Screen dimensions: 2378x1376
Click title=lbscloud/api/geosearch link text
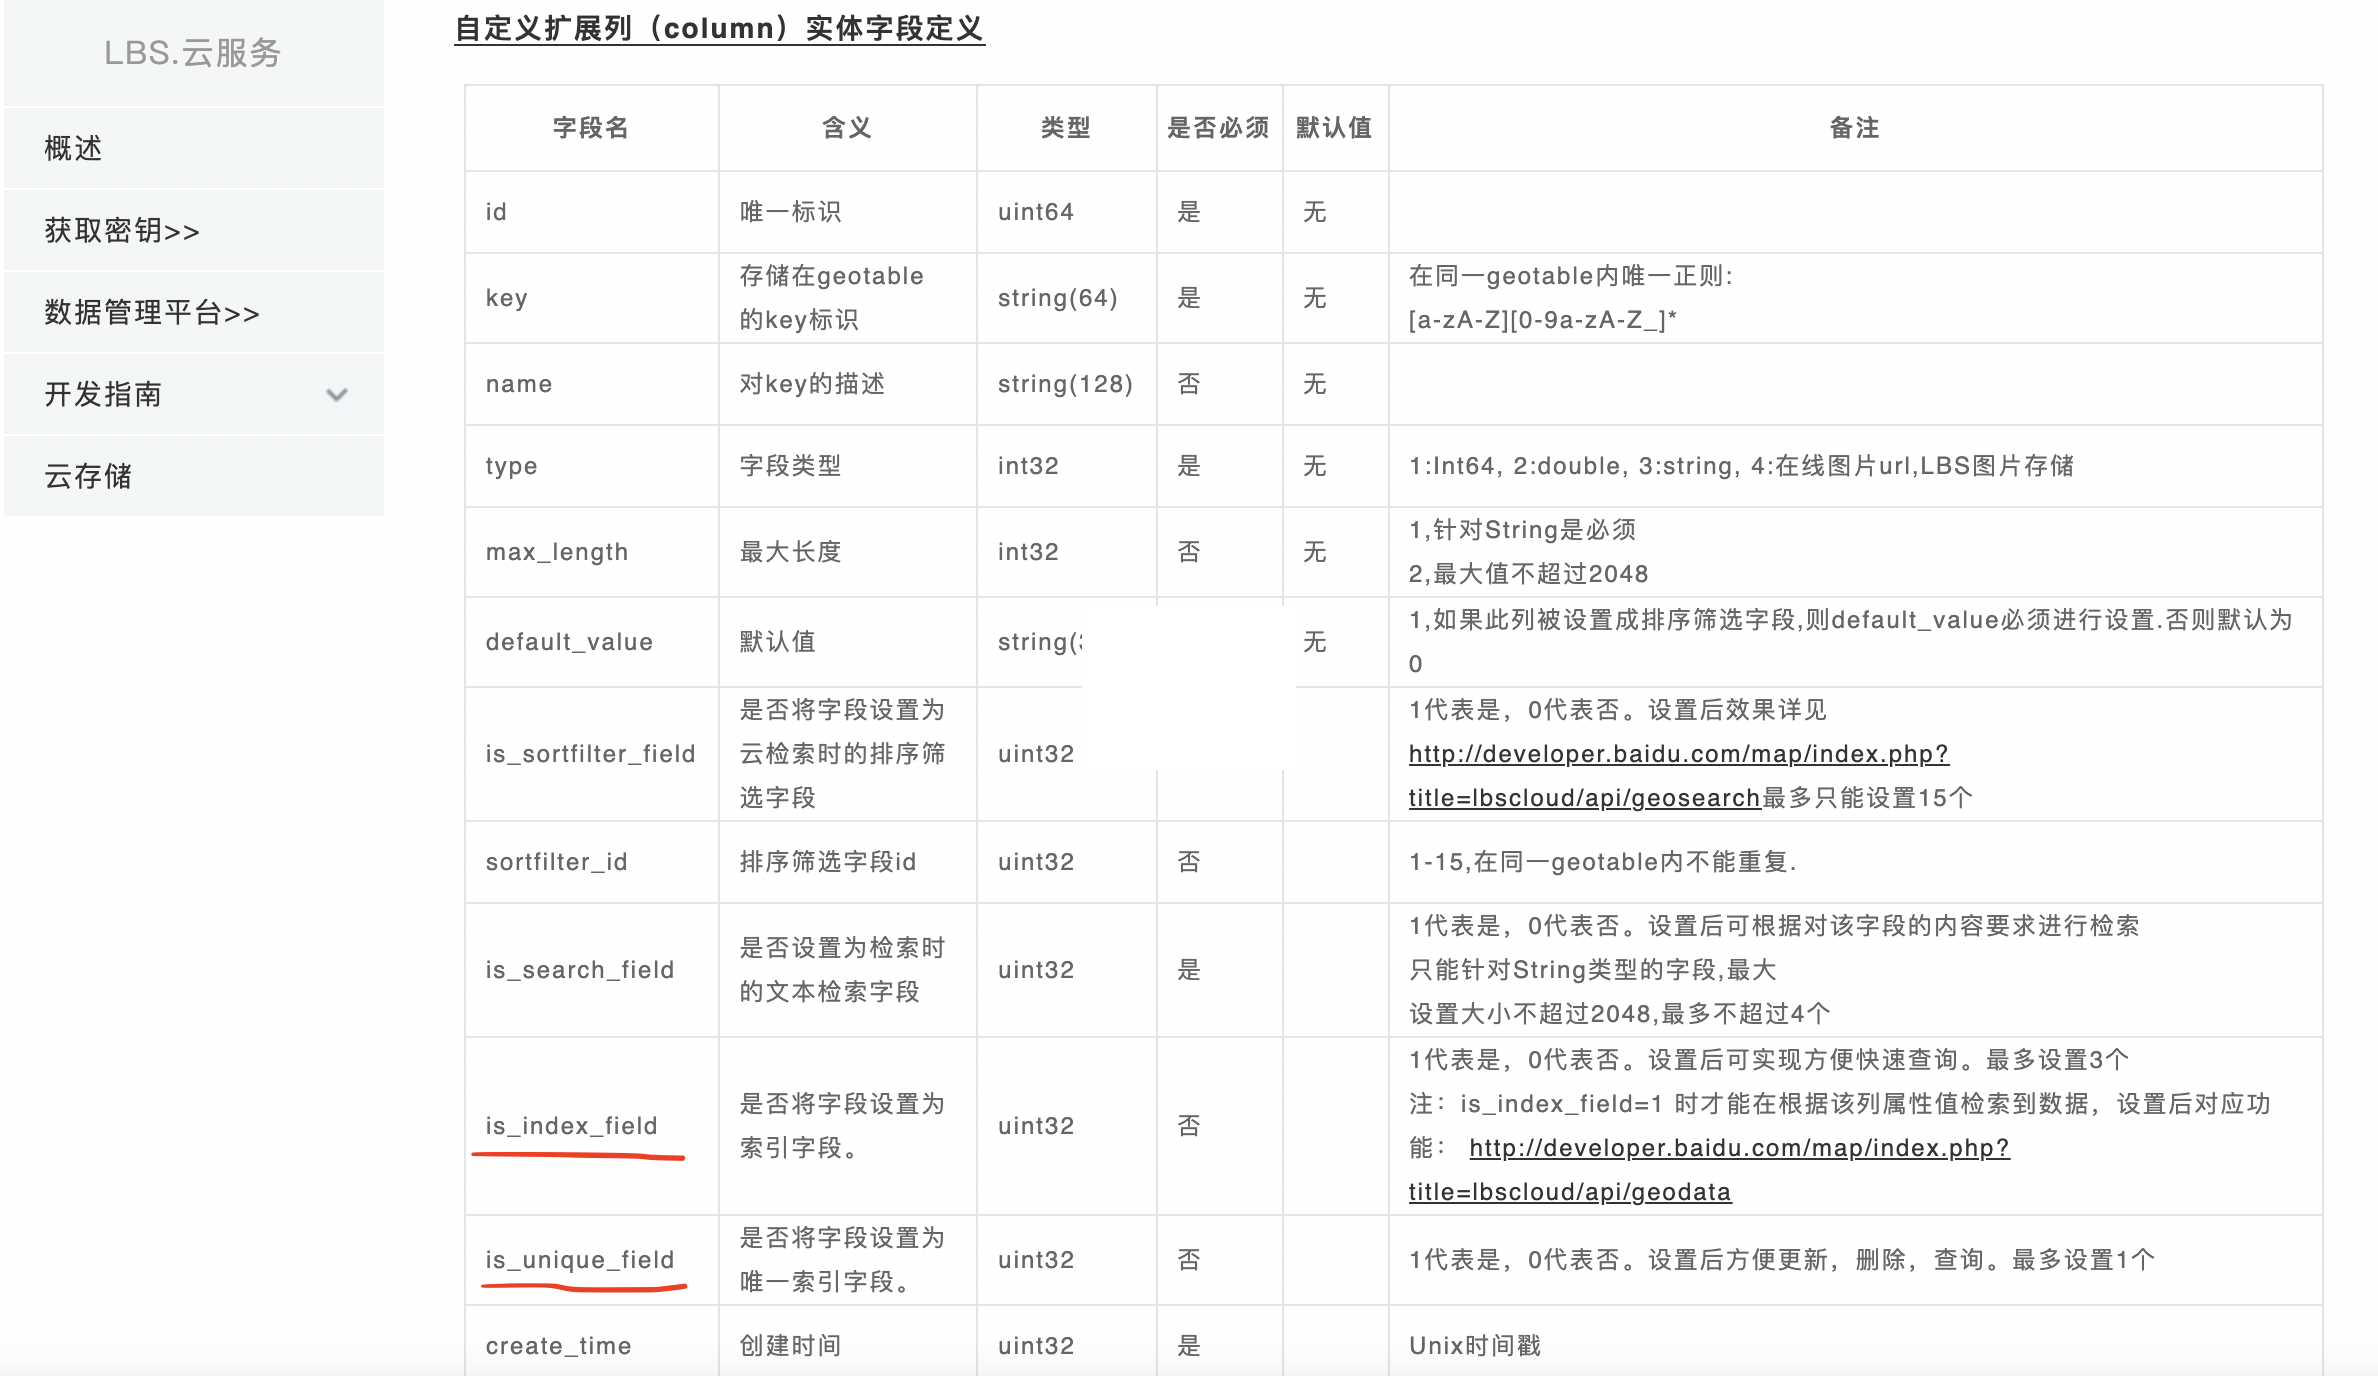click(x=1585, y=798)
